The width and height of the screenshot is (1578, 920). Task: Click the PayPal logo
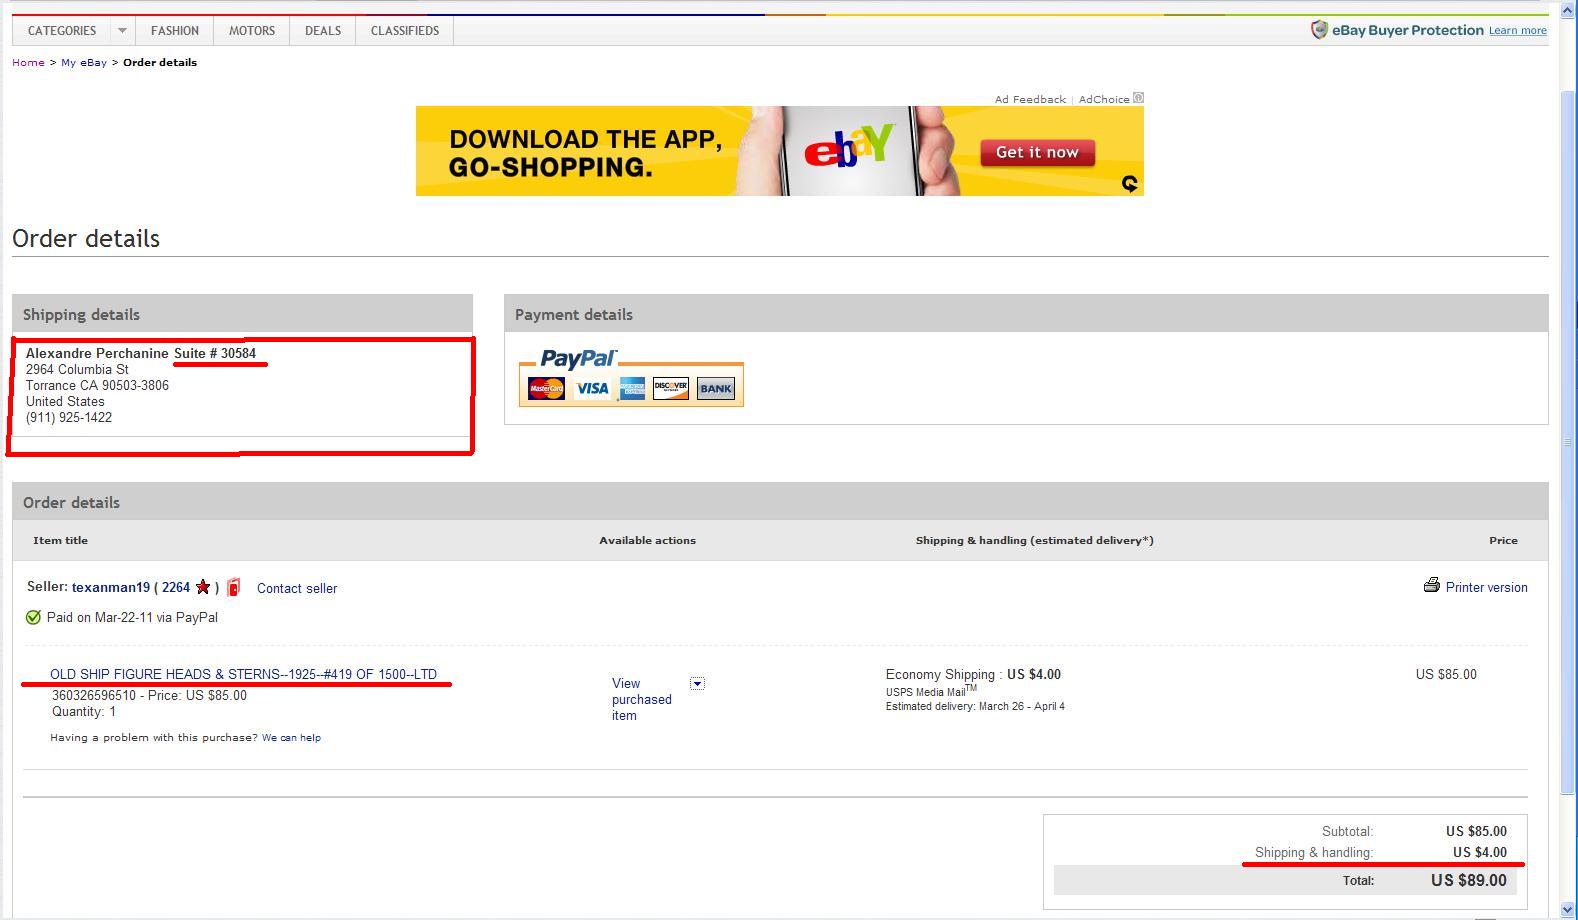click(x=579, y=359)
